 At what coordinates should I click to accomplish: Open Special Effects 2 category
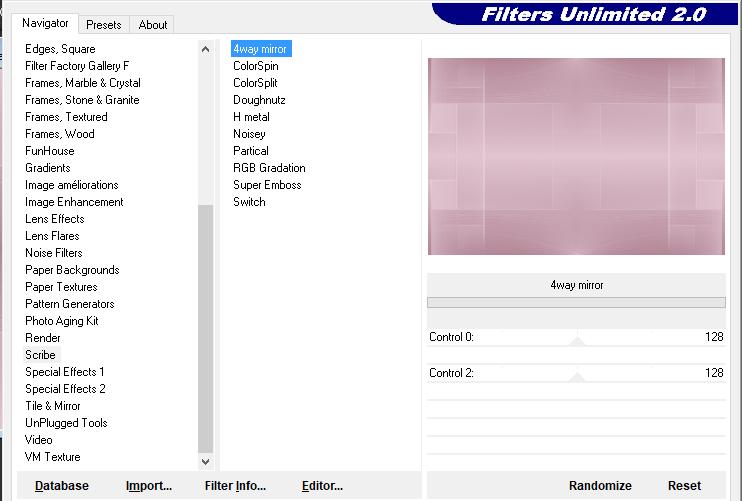pyautogui.click(x=65, y=389)
